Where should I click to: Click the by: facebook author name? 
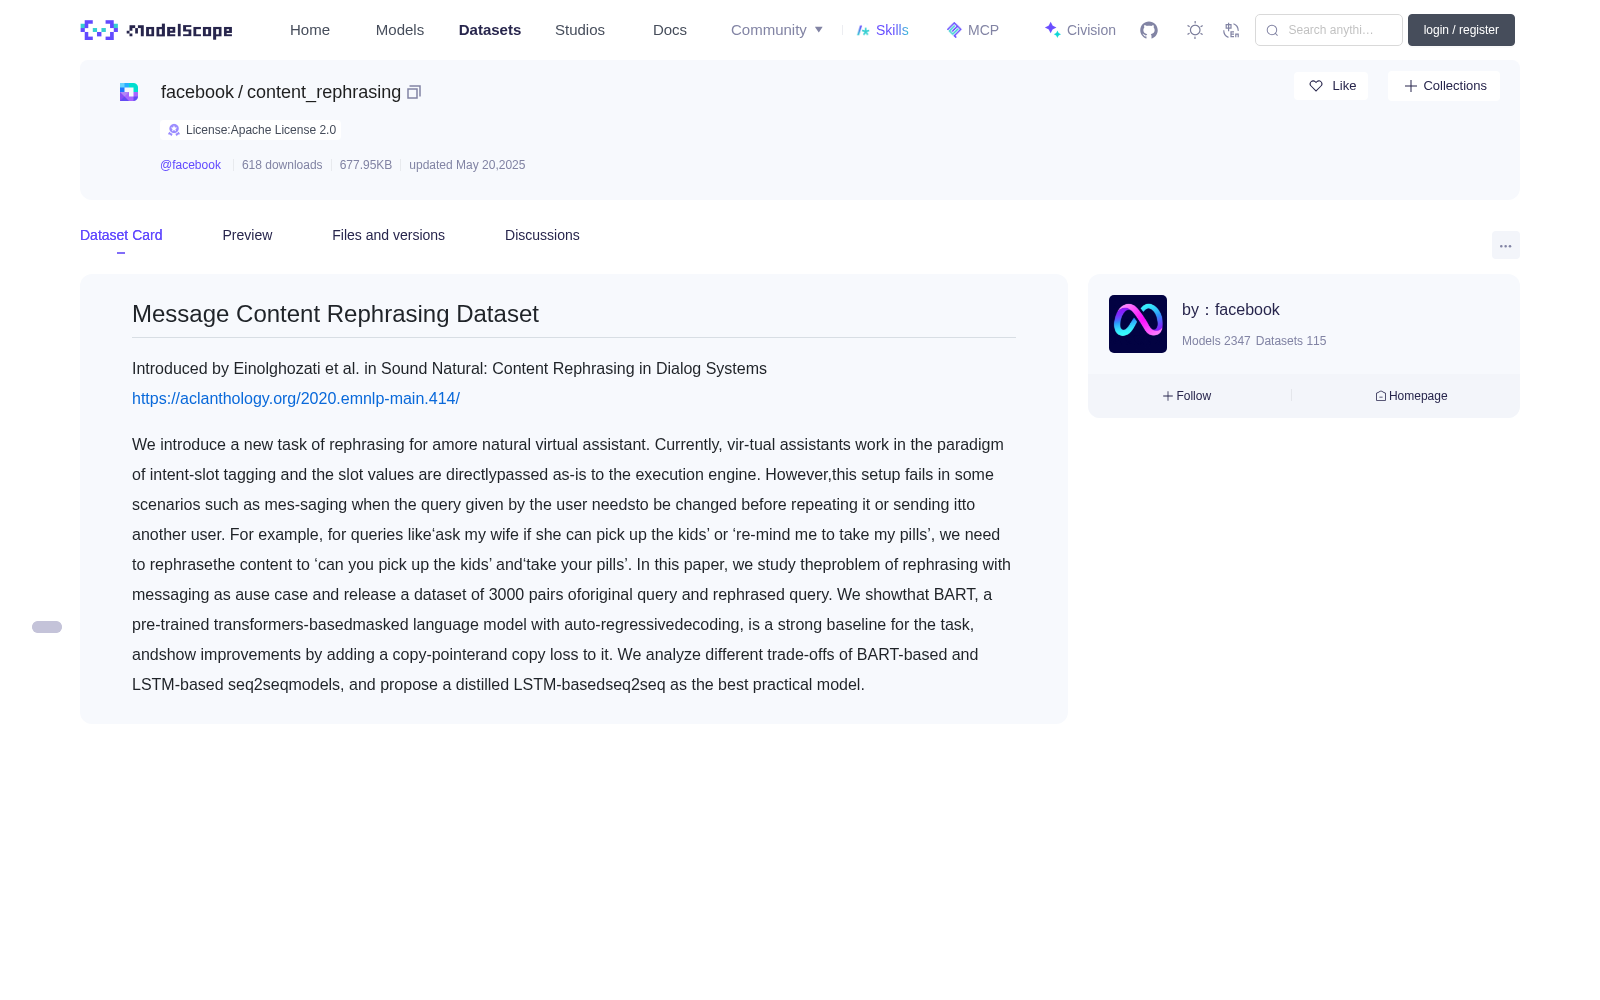pyautogui.click(x=1231, y=310)
